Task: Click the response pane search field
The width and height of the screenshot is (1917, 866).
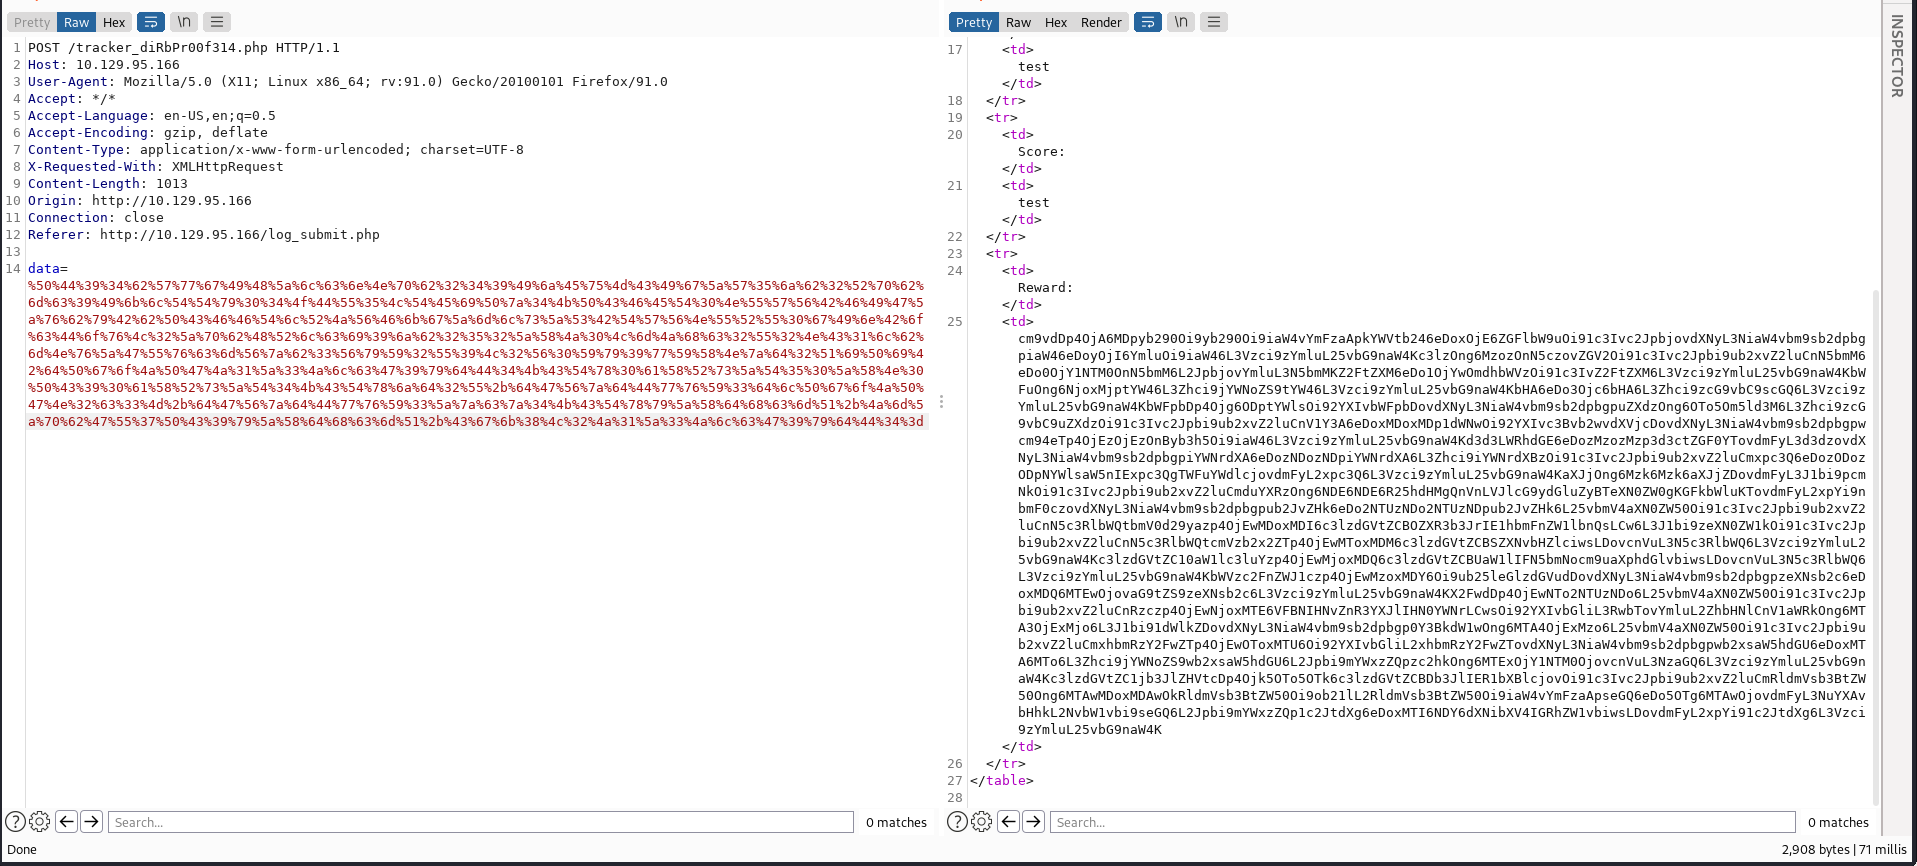Action: [1422, 822]
